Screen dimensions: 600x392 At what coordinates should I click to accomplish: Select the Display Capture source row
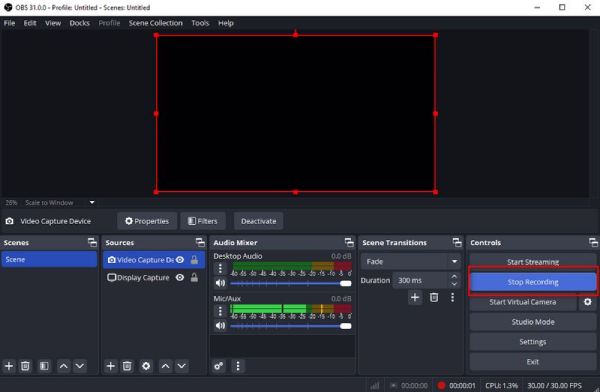point(154,278)
